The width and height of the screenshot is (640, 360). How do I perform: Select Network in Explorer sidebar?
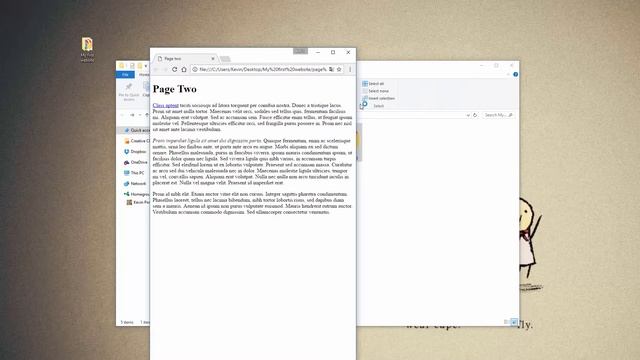tap(136, 183)
